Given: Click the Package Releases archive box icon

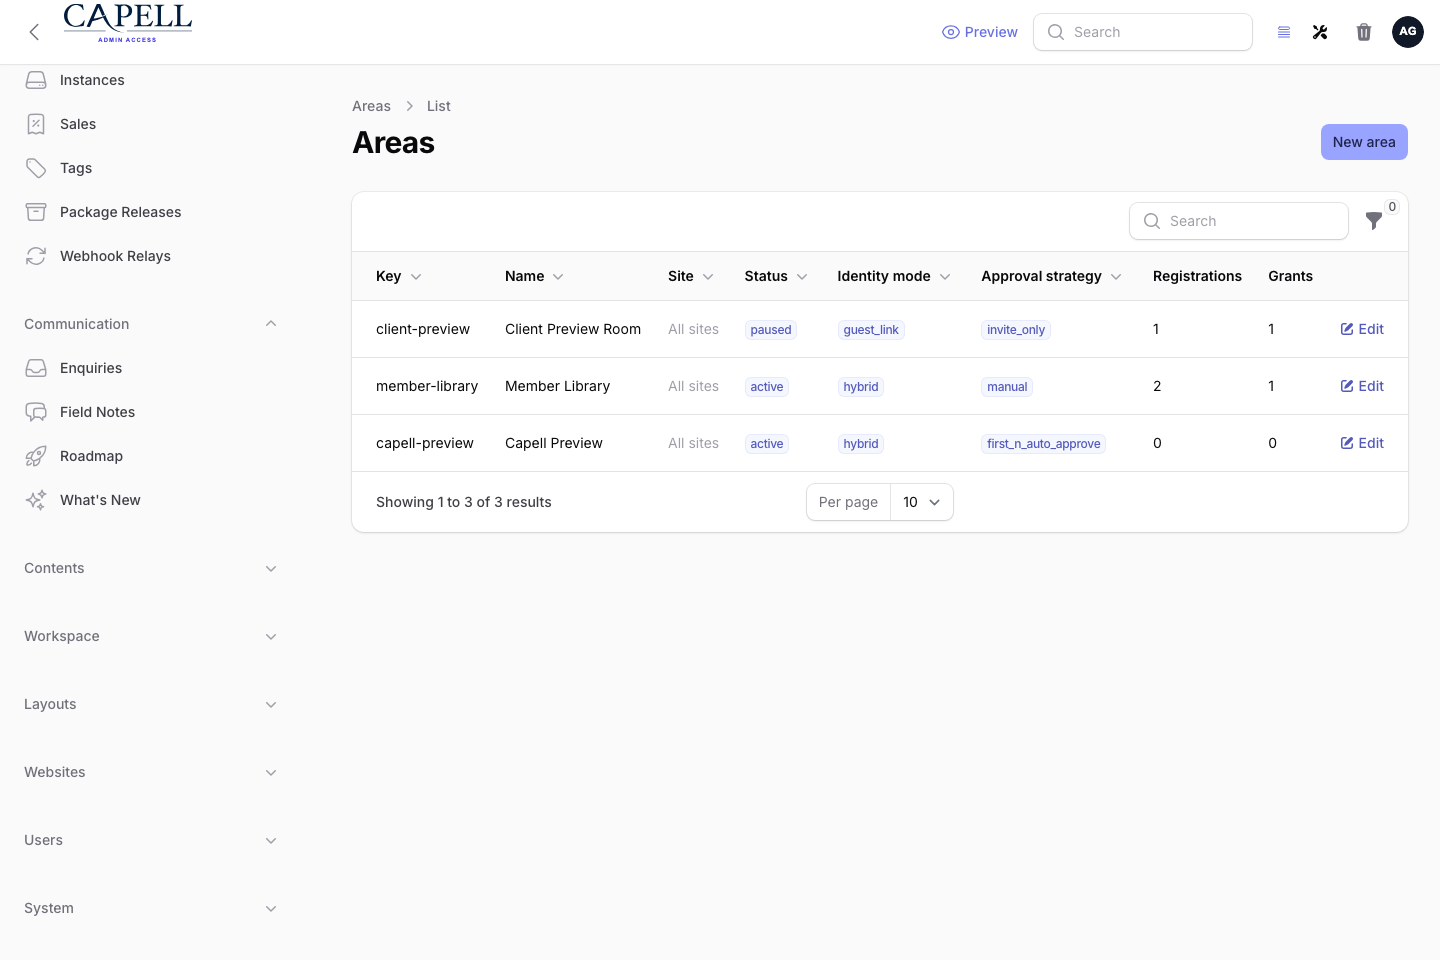Looking at the screenshot, I should pos(36,212).
